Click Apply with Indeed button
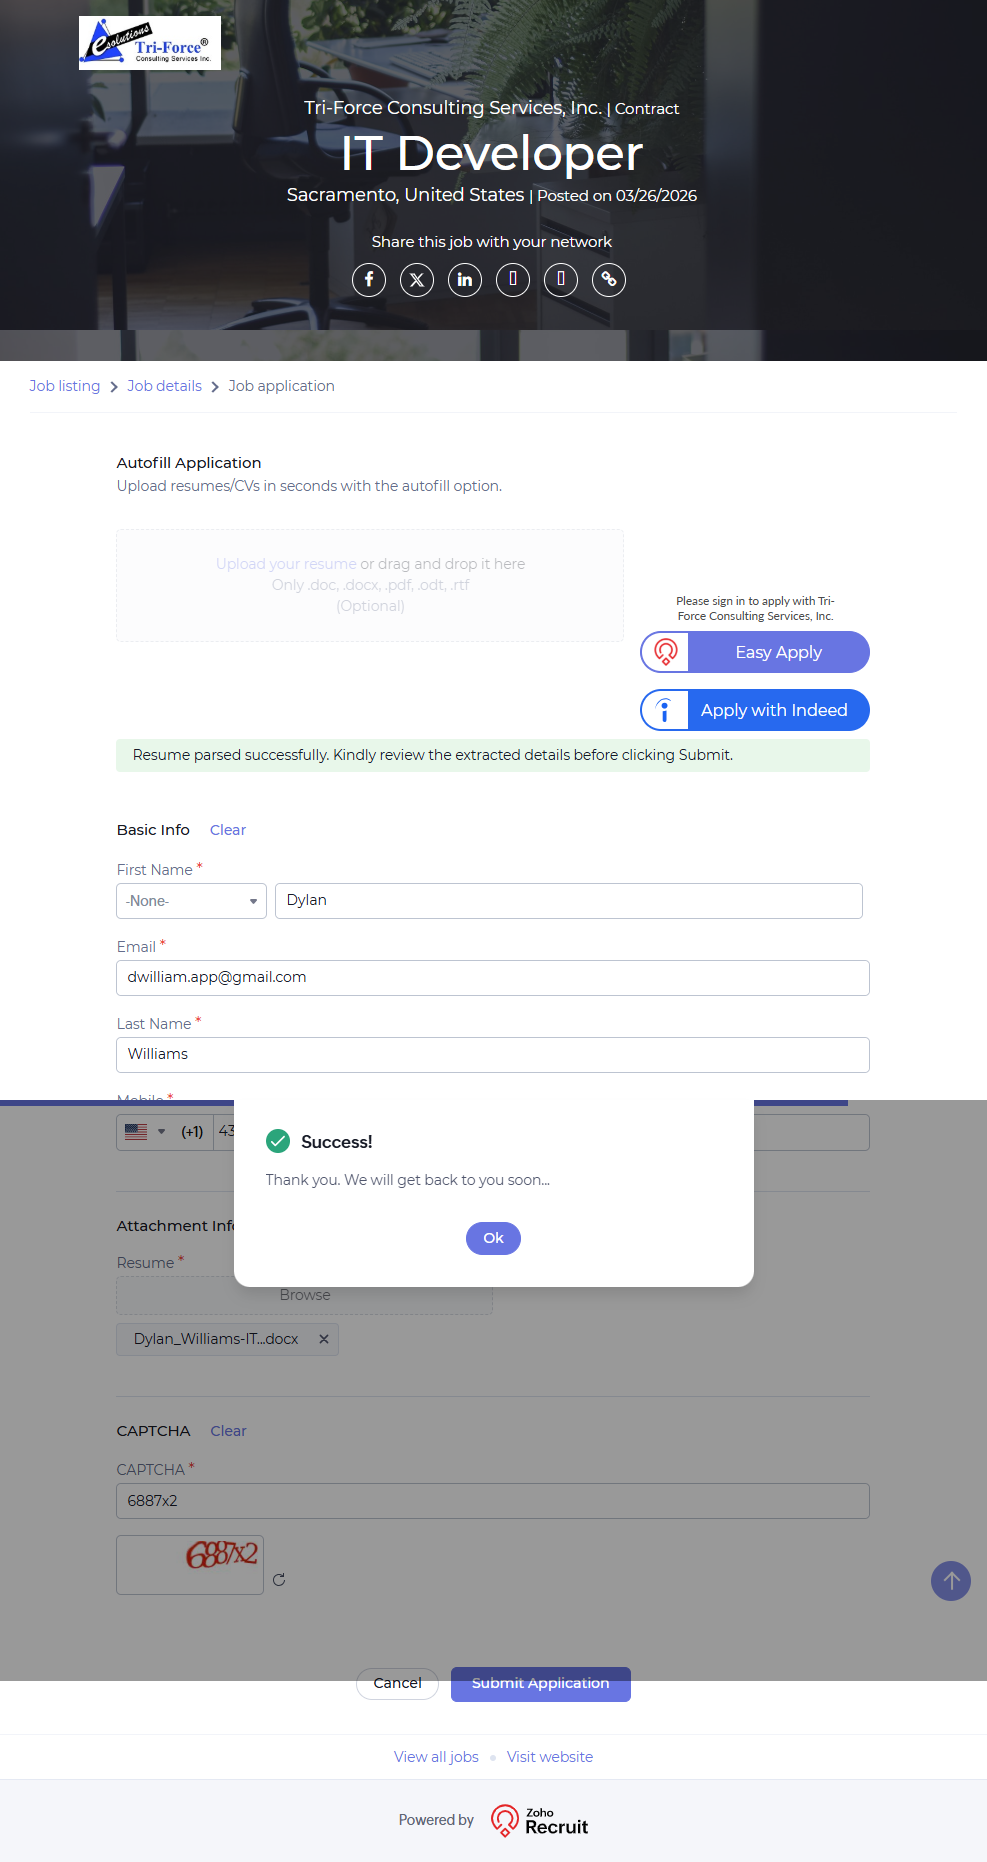 tap(755, 710)
